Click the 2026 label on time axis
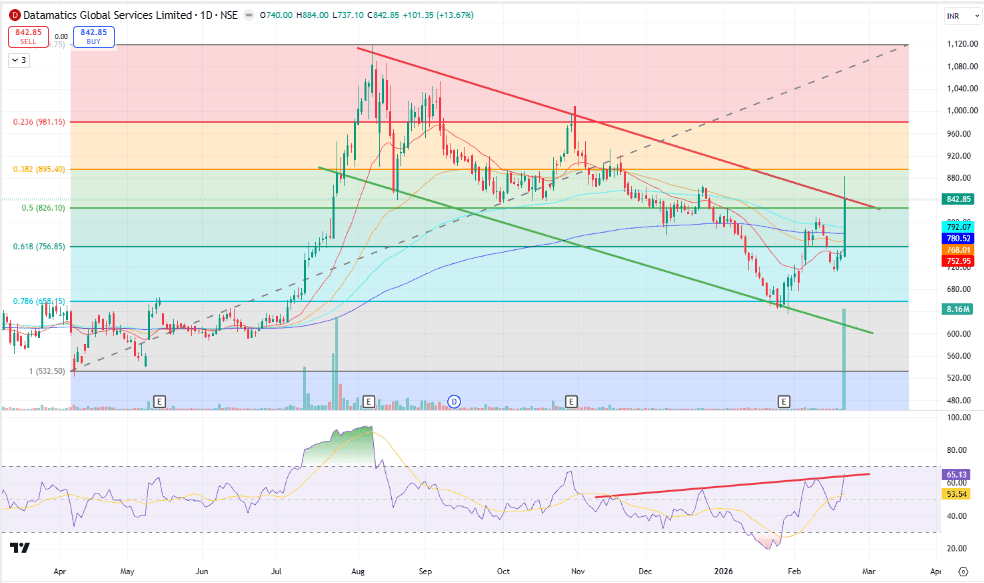The width and height of the screenshot is (984, 583). (x=724, y=571)
